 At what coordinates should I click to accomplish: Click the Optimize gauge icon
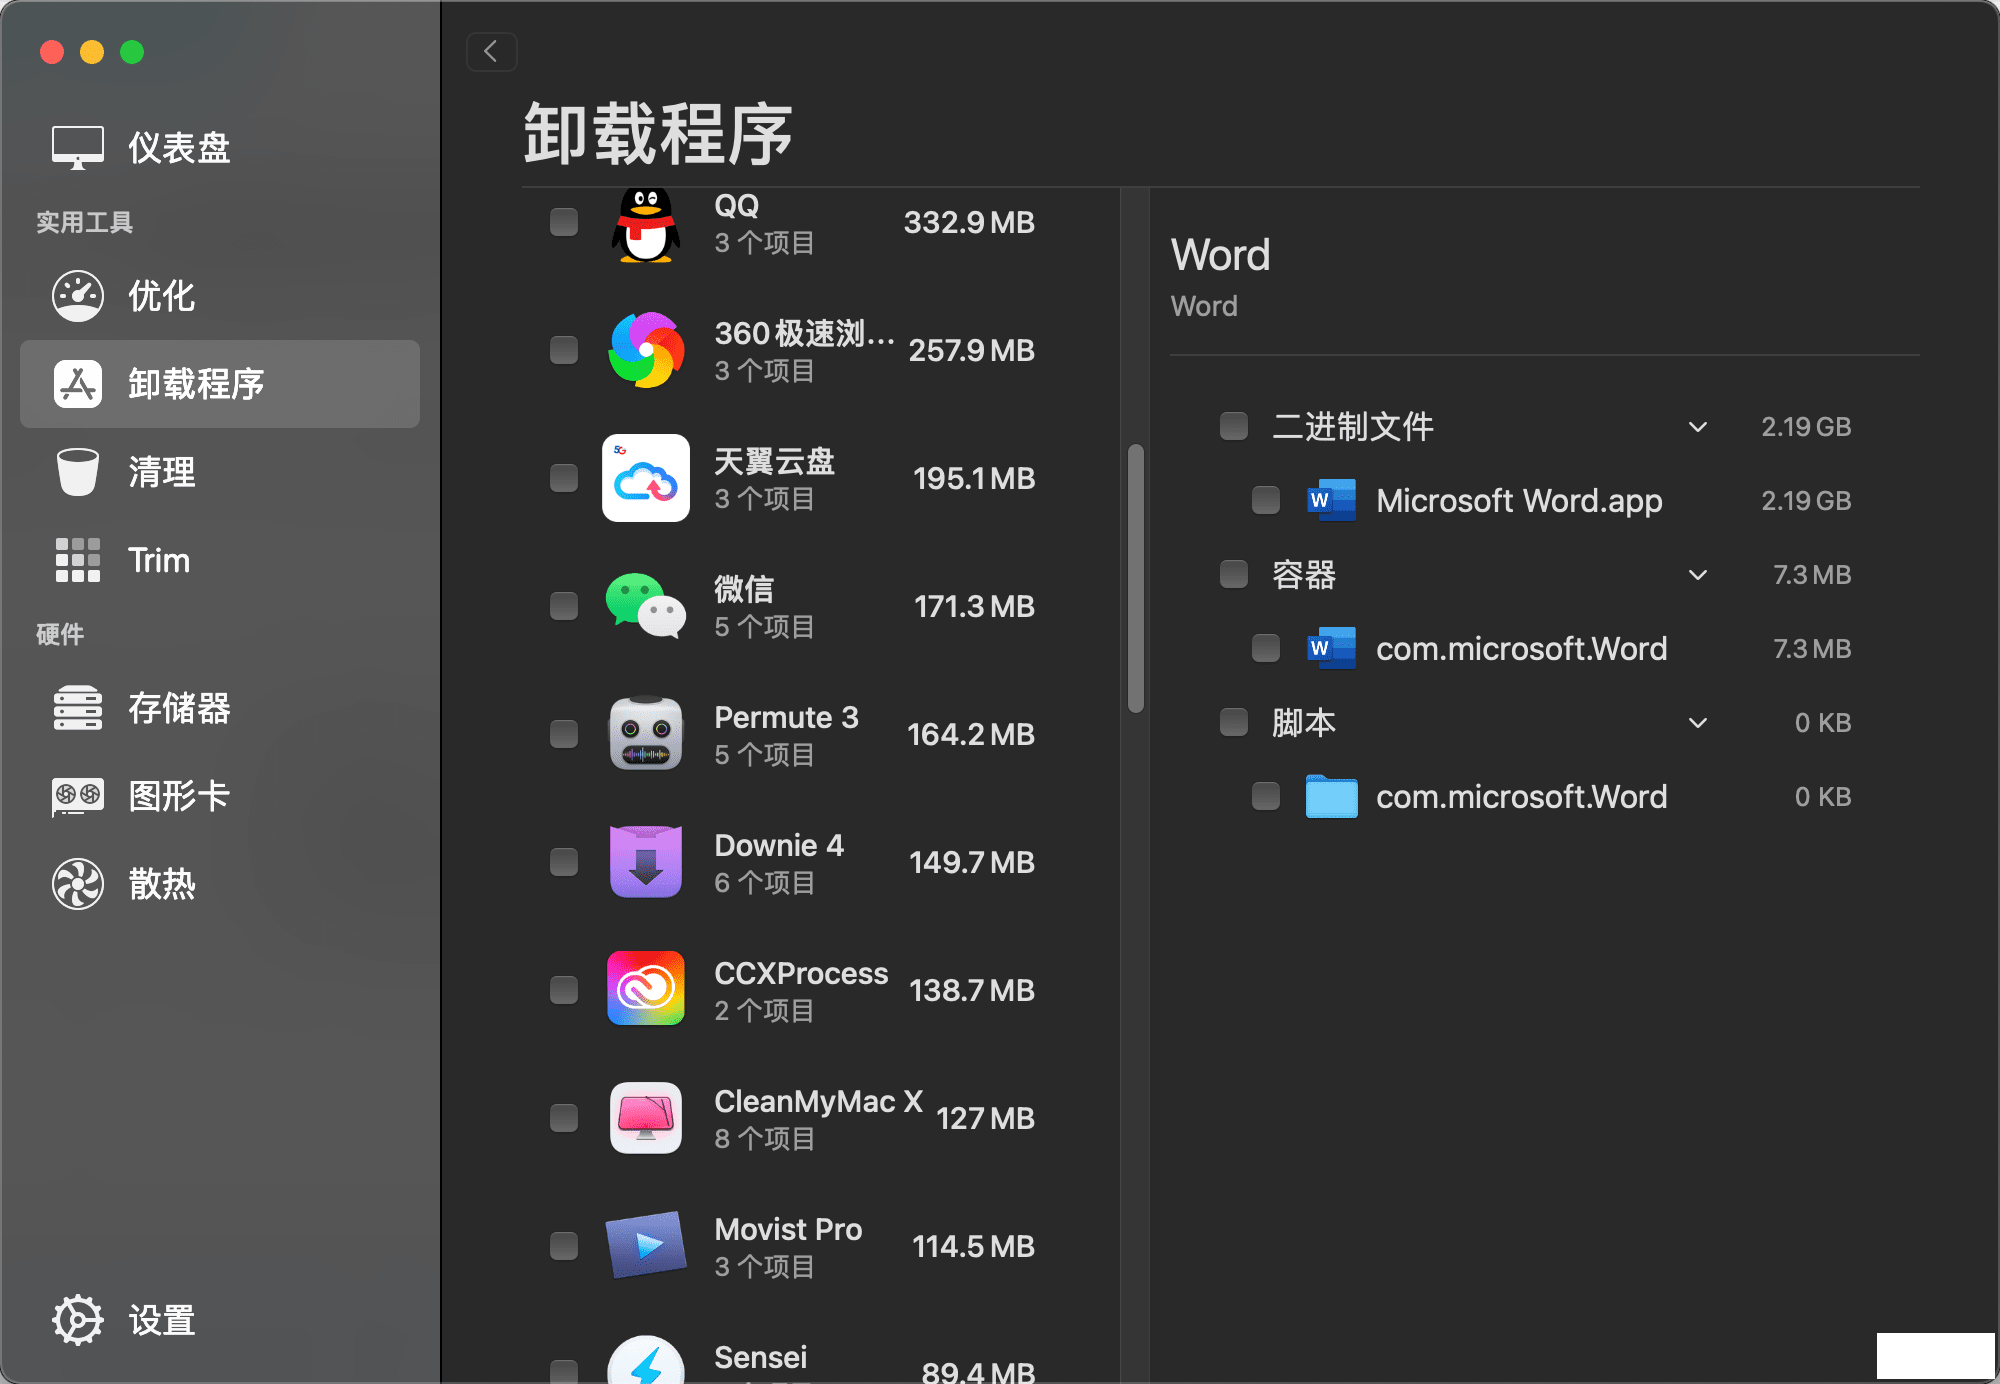(x=78, y=296)
